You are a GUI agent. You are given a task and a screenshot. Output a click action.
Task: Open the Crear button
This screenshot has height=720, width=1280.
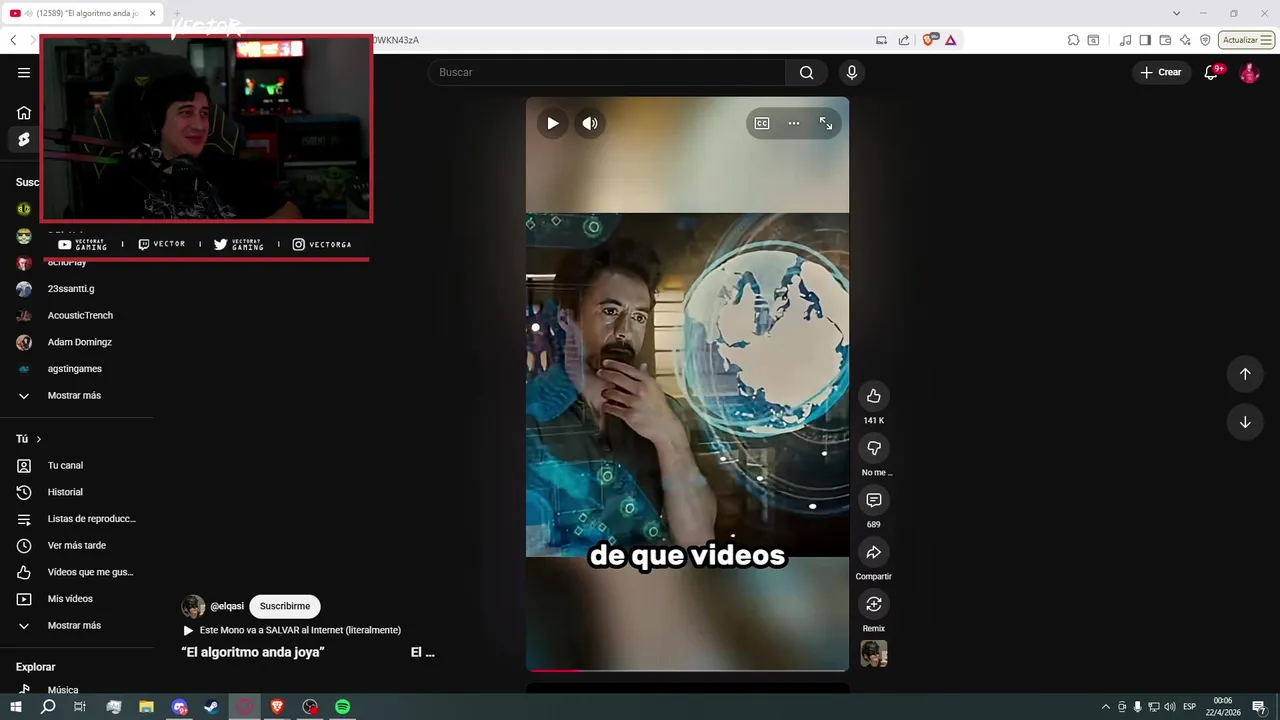[1161, 72]
